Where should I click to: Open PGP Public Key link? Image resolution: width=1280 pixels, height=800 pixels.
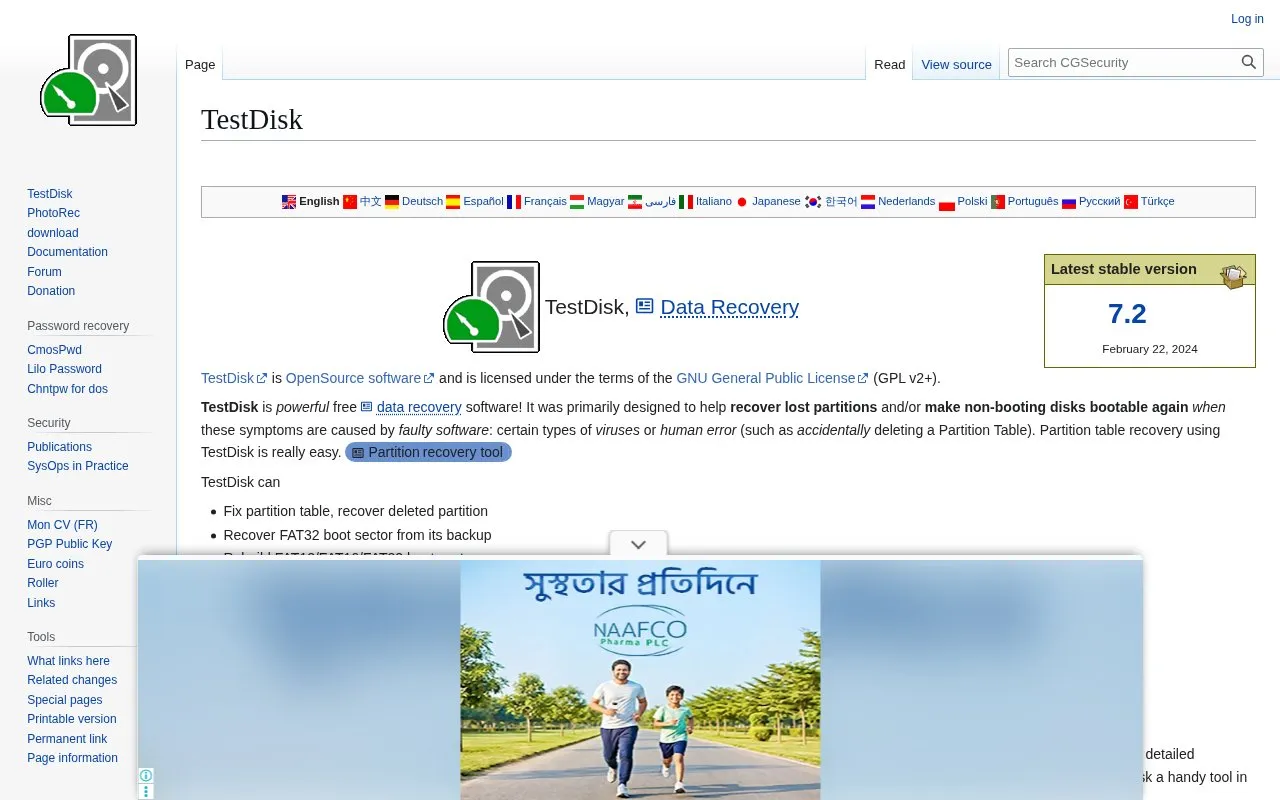click(69, 544)
